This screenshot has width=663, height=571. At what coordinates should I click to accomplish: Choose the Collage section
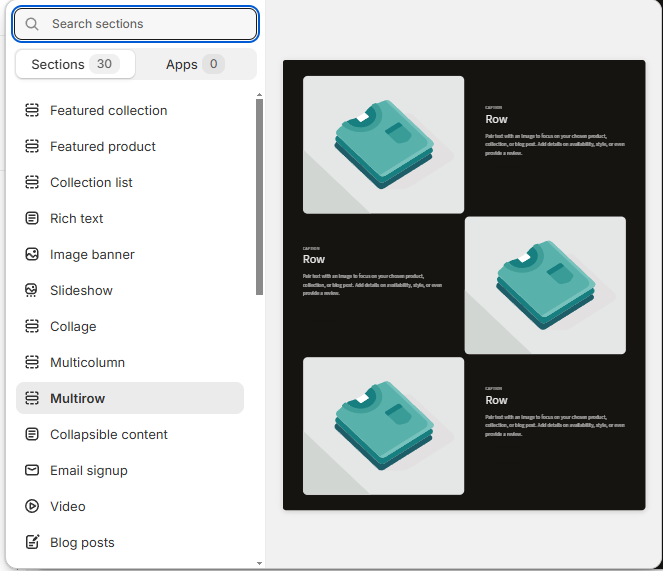click(73, 326)
